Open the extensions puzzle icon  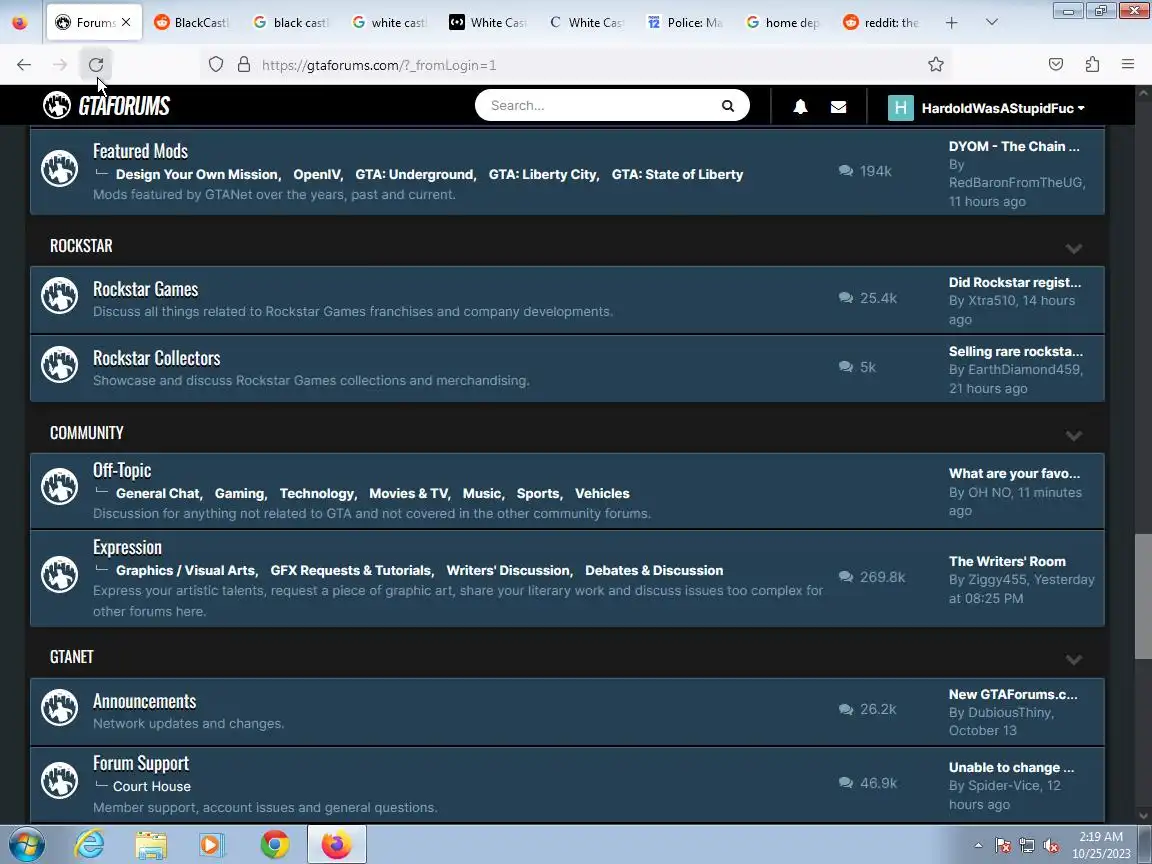click(1092, 65)
